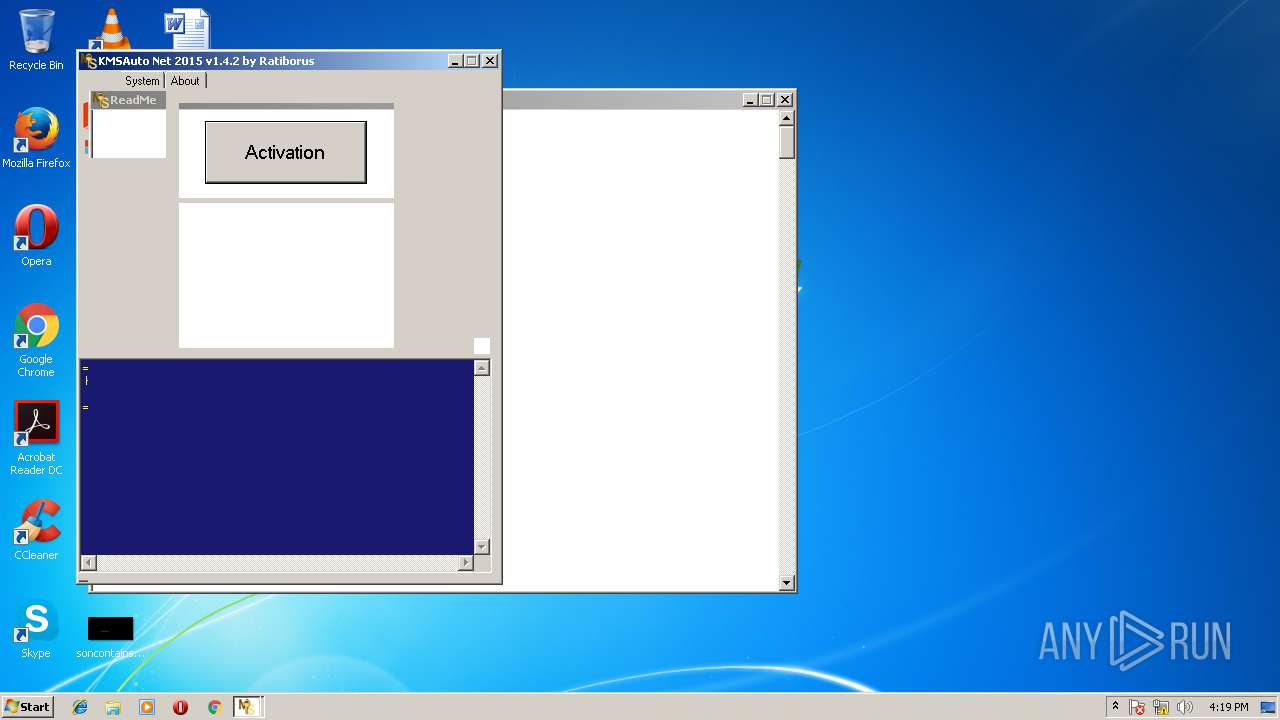Image resolution: width=1280 pixels, height=720 pixels.
Task: Maximize the background white window
Action: 767,99
